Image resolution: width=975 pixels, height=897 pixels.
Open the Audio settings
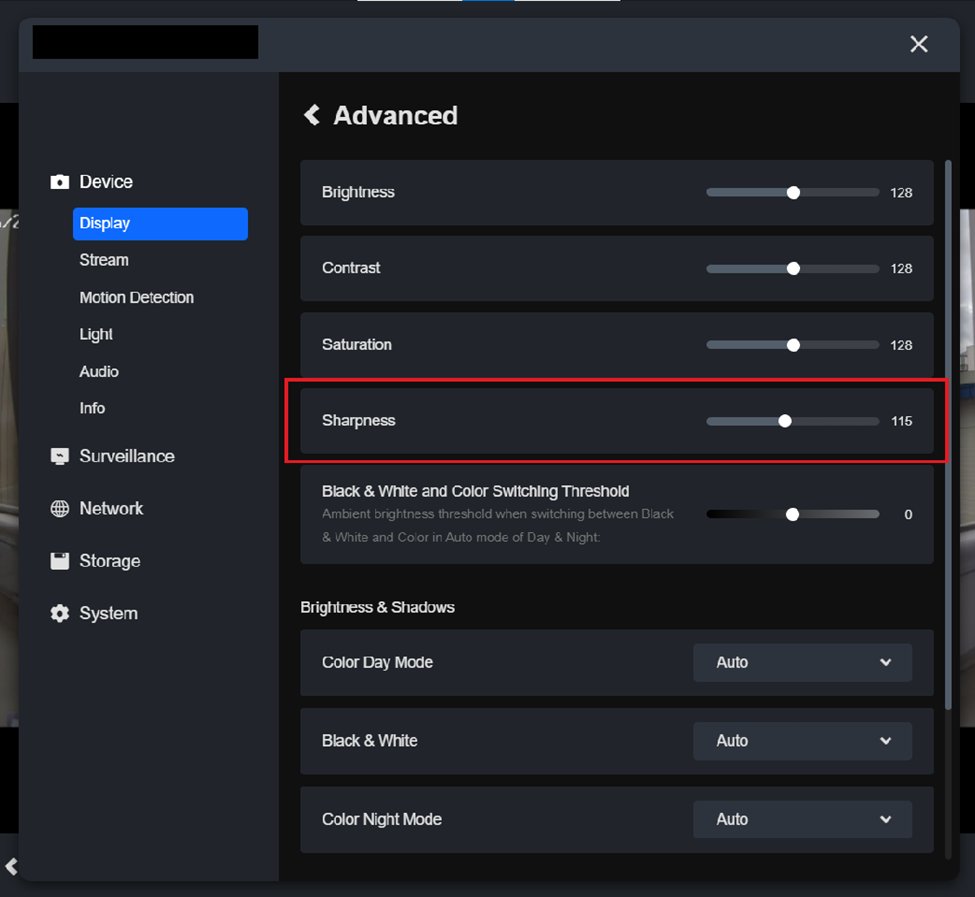coord(99,371)
